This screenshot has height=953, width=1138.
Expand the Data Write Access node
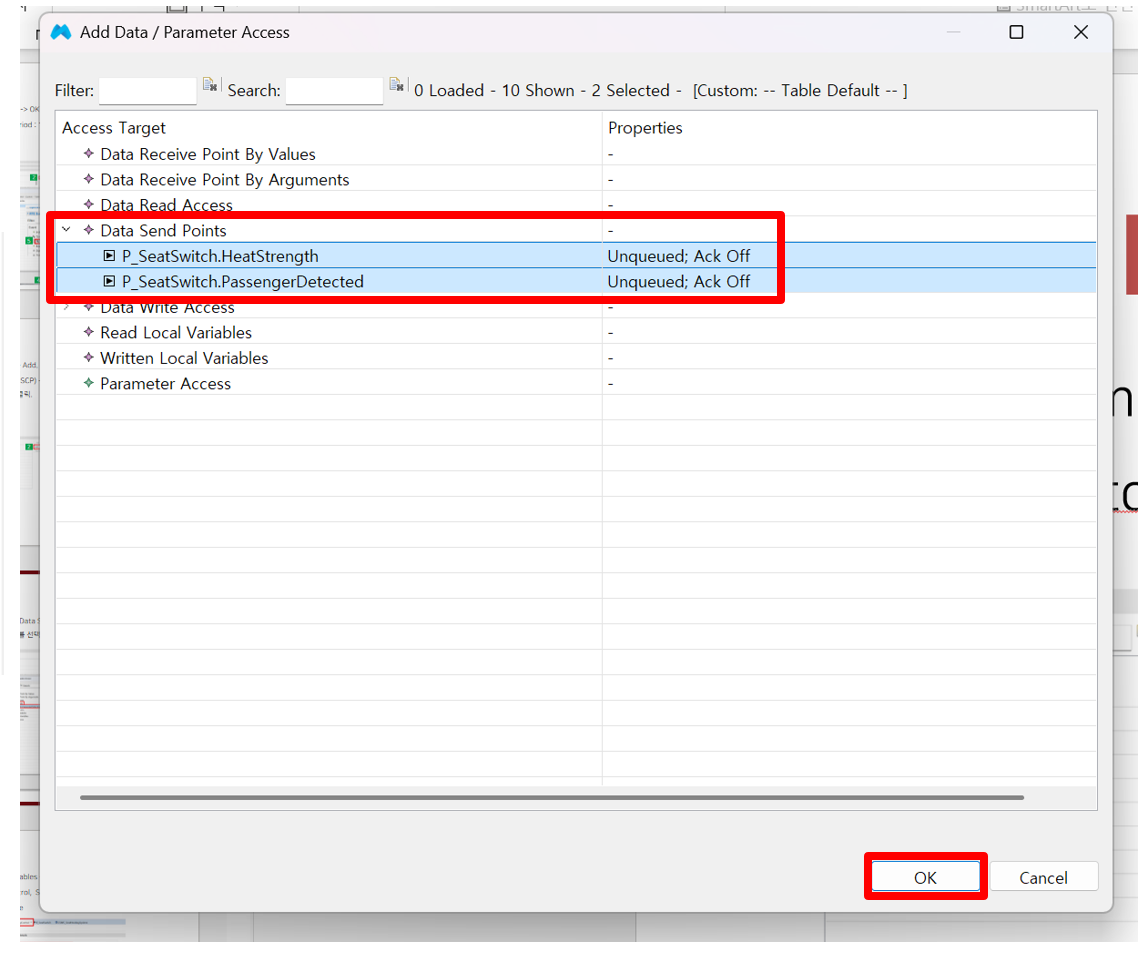(x=67, y=307)
